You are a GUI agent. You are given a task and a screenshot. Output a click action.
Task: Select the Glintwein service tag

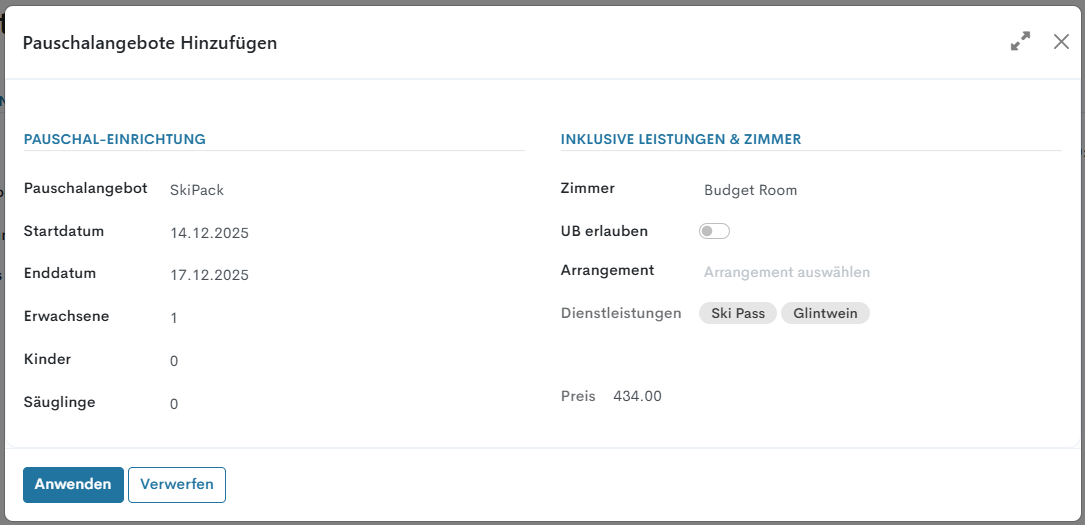pos(825,313)
